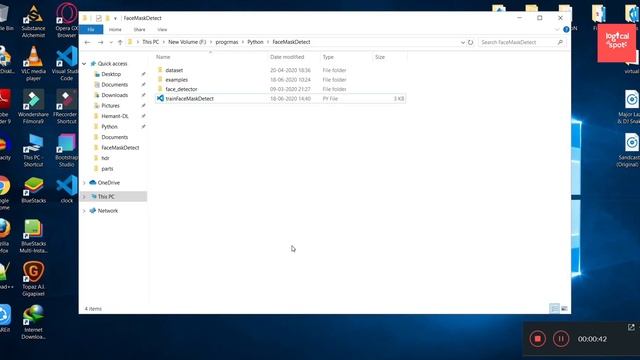This screenshot has height=360, width=640.
Task: Launch BlueStacks desktop shortcut
Action: click(33, 190)
